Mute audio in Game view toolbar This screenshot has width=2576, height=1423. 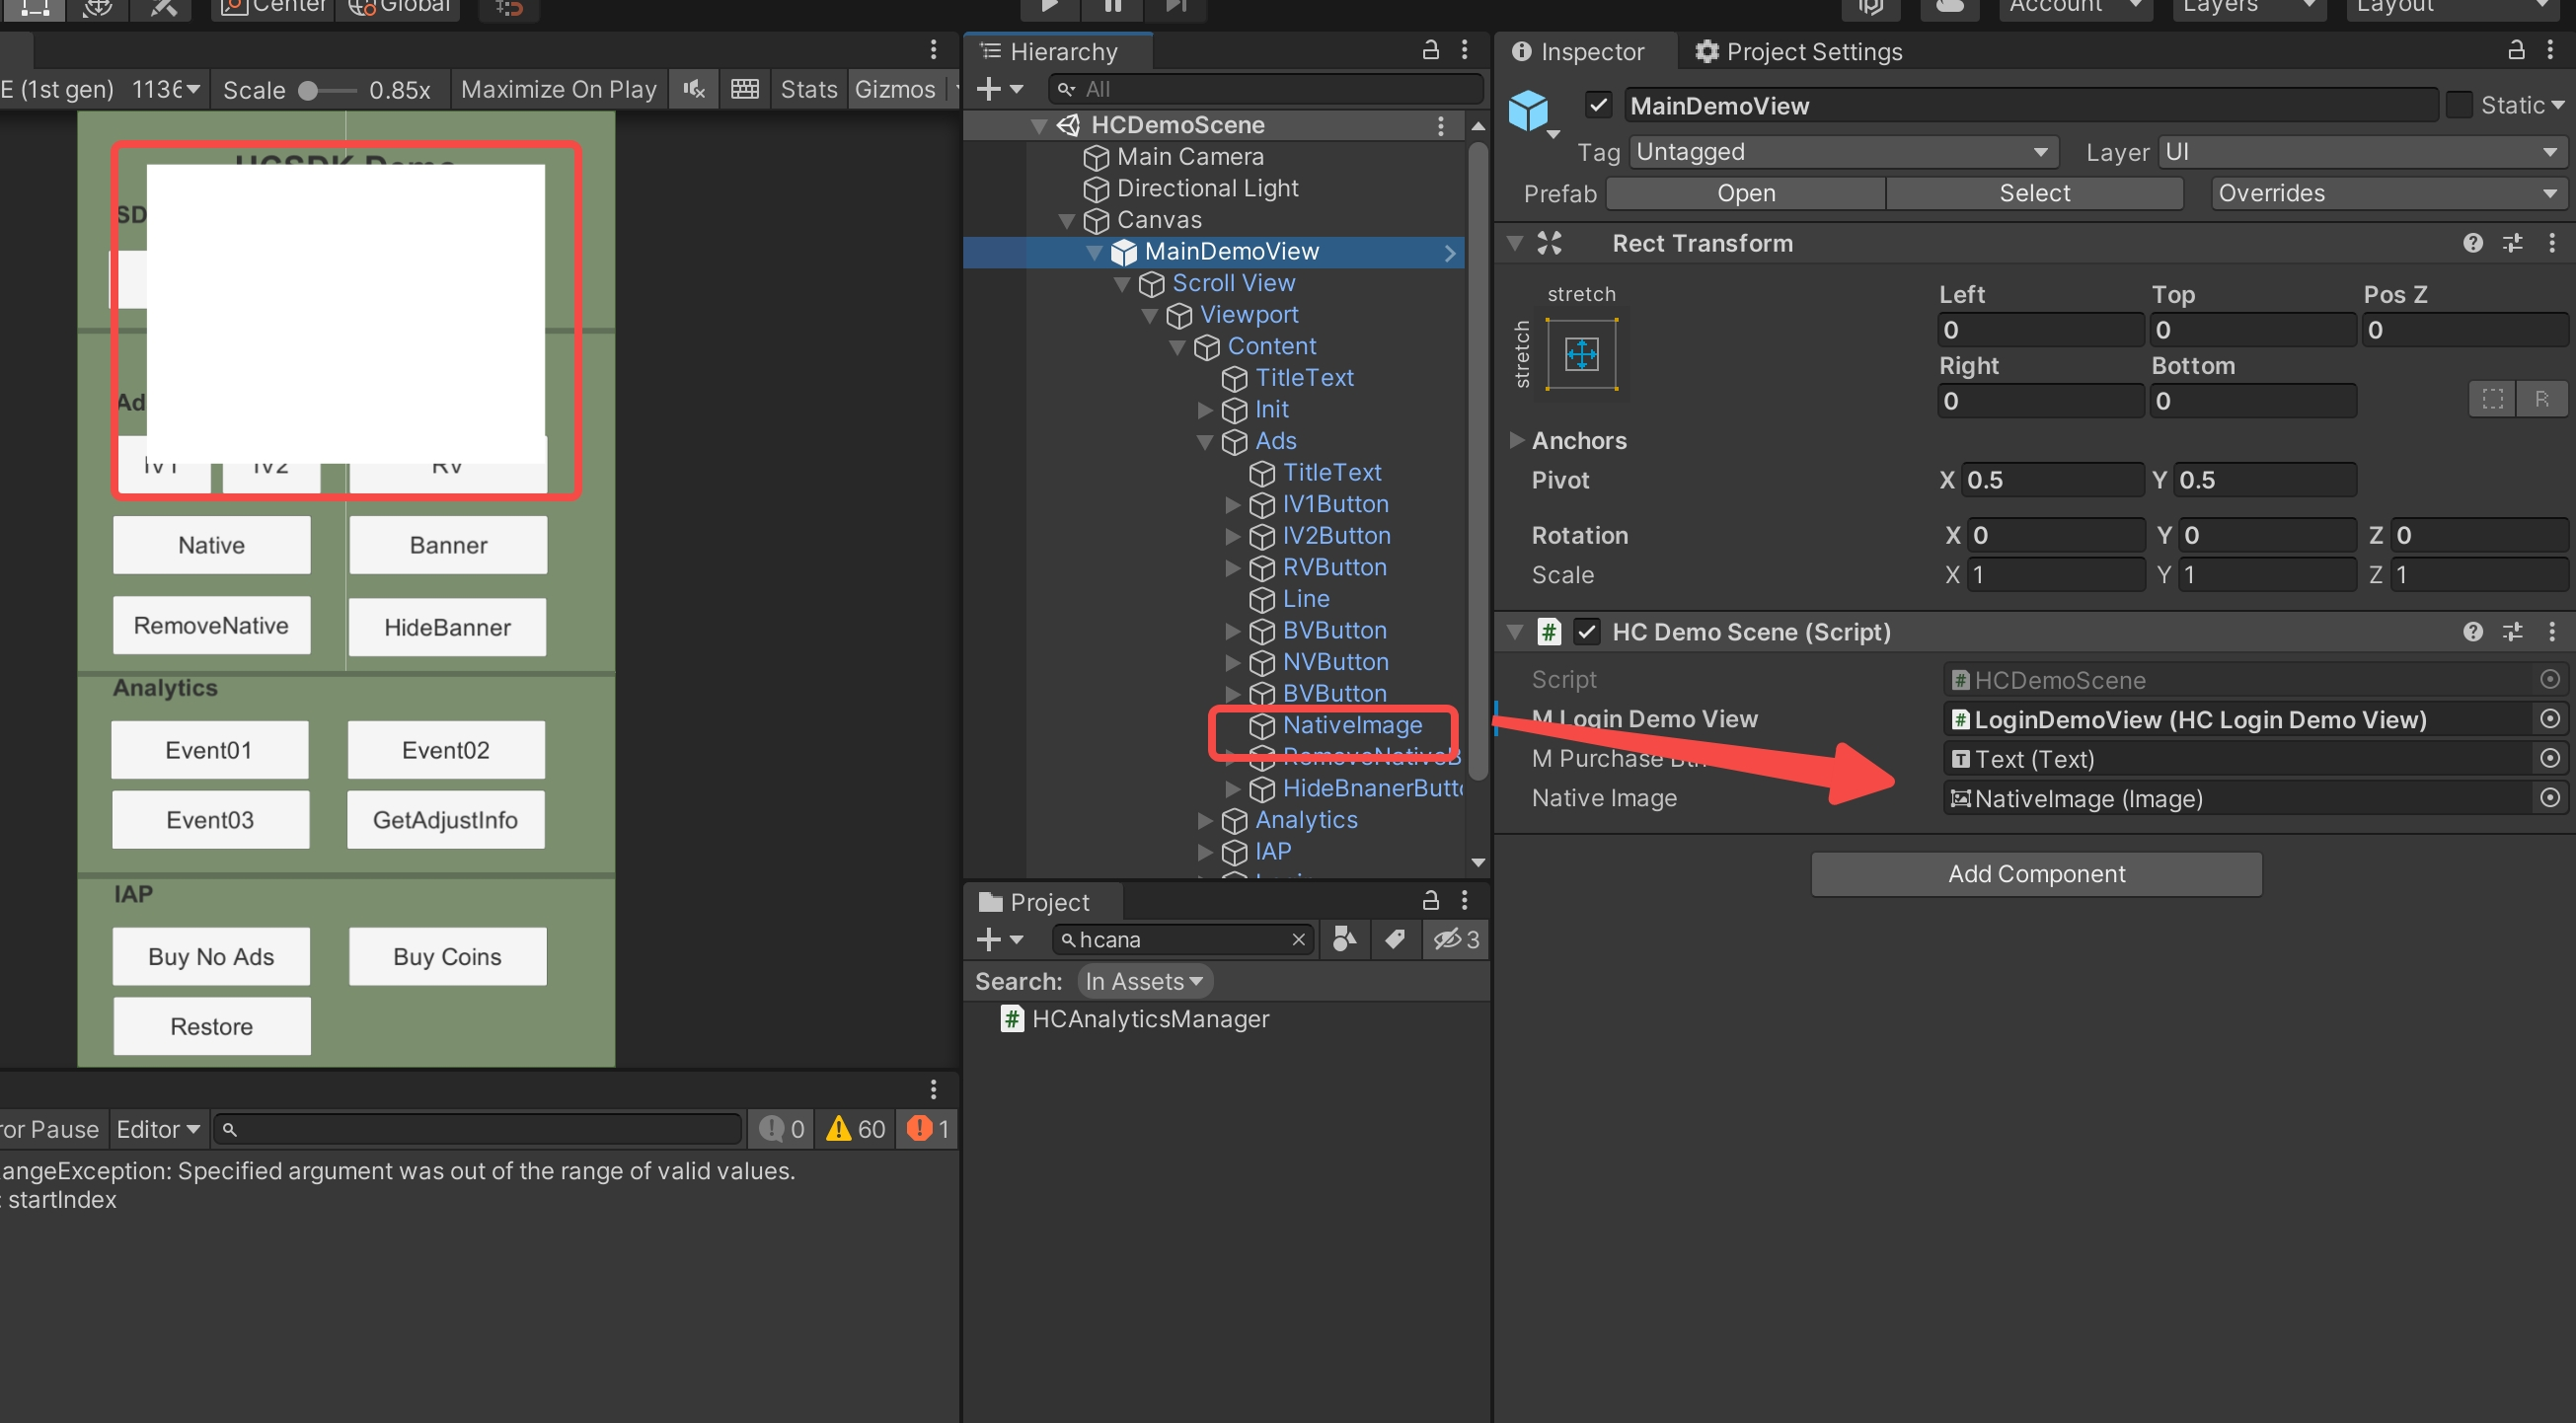pyautogui.click(x=694, y=90)
